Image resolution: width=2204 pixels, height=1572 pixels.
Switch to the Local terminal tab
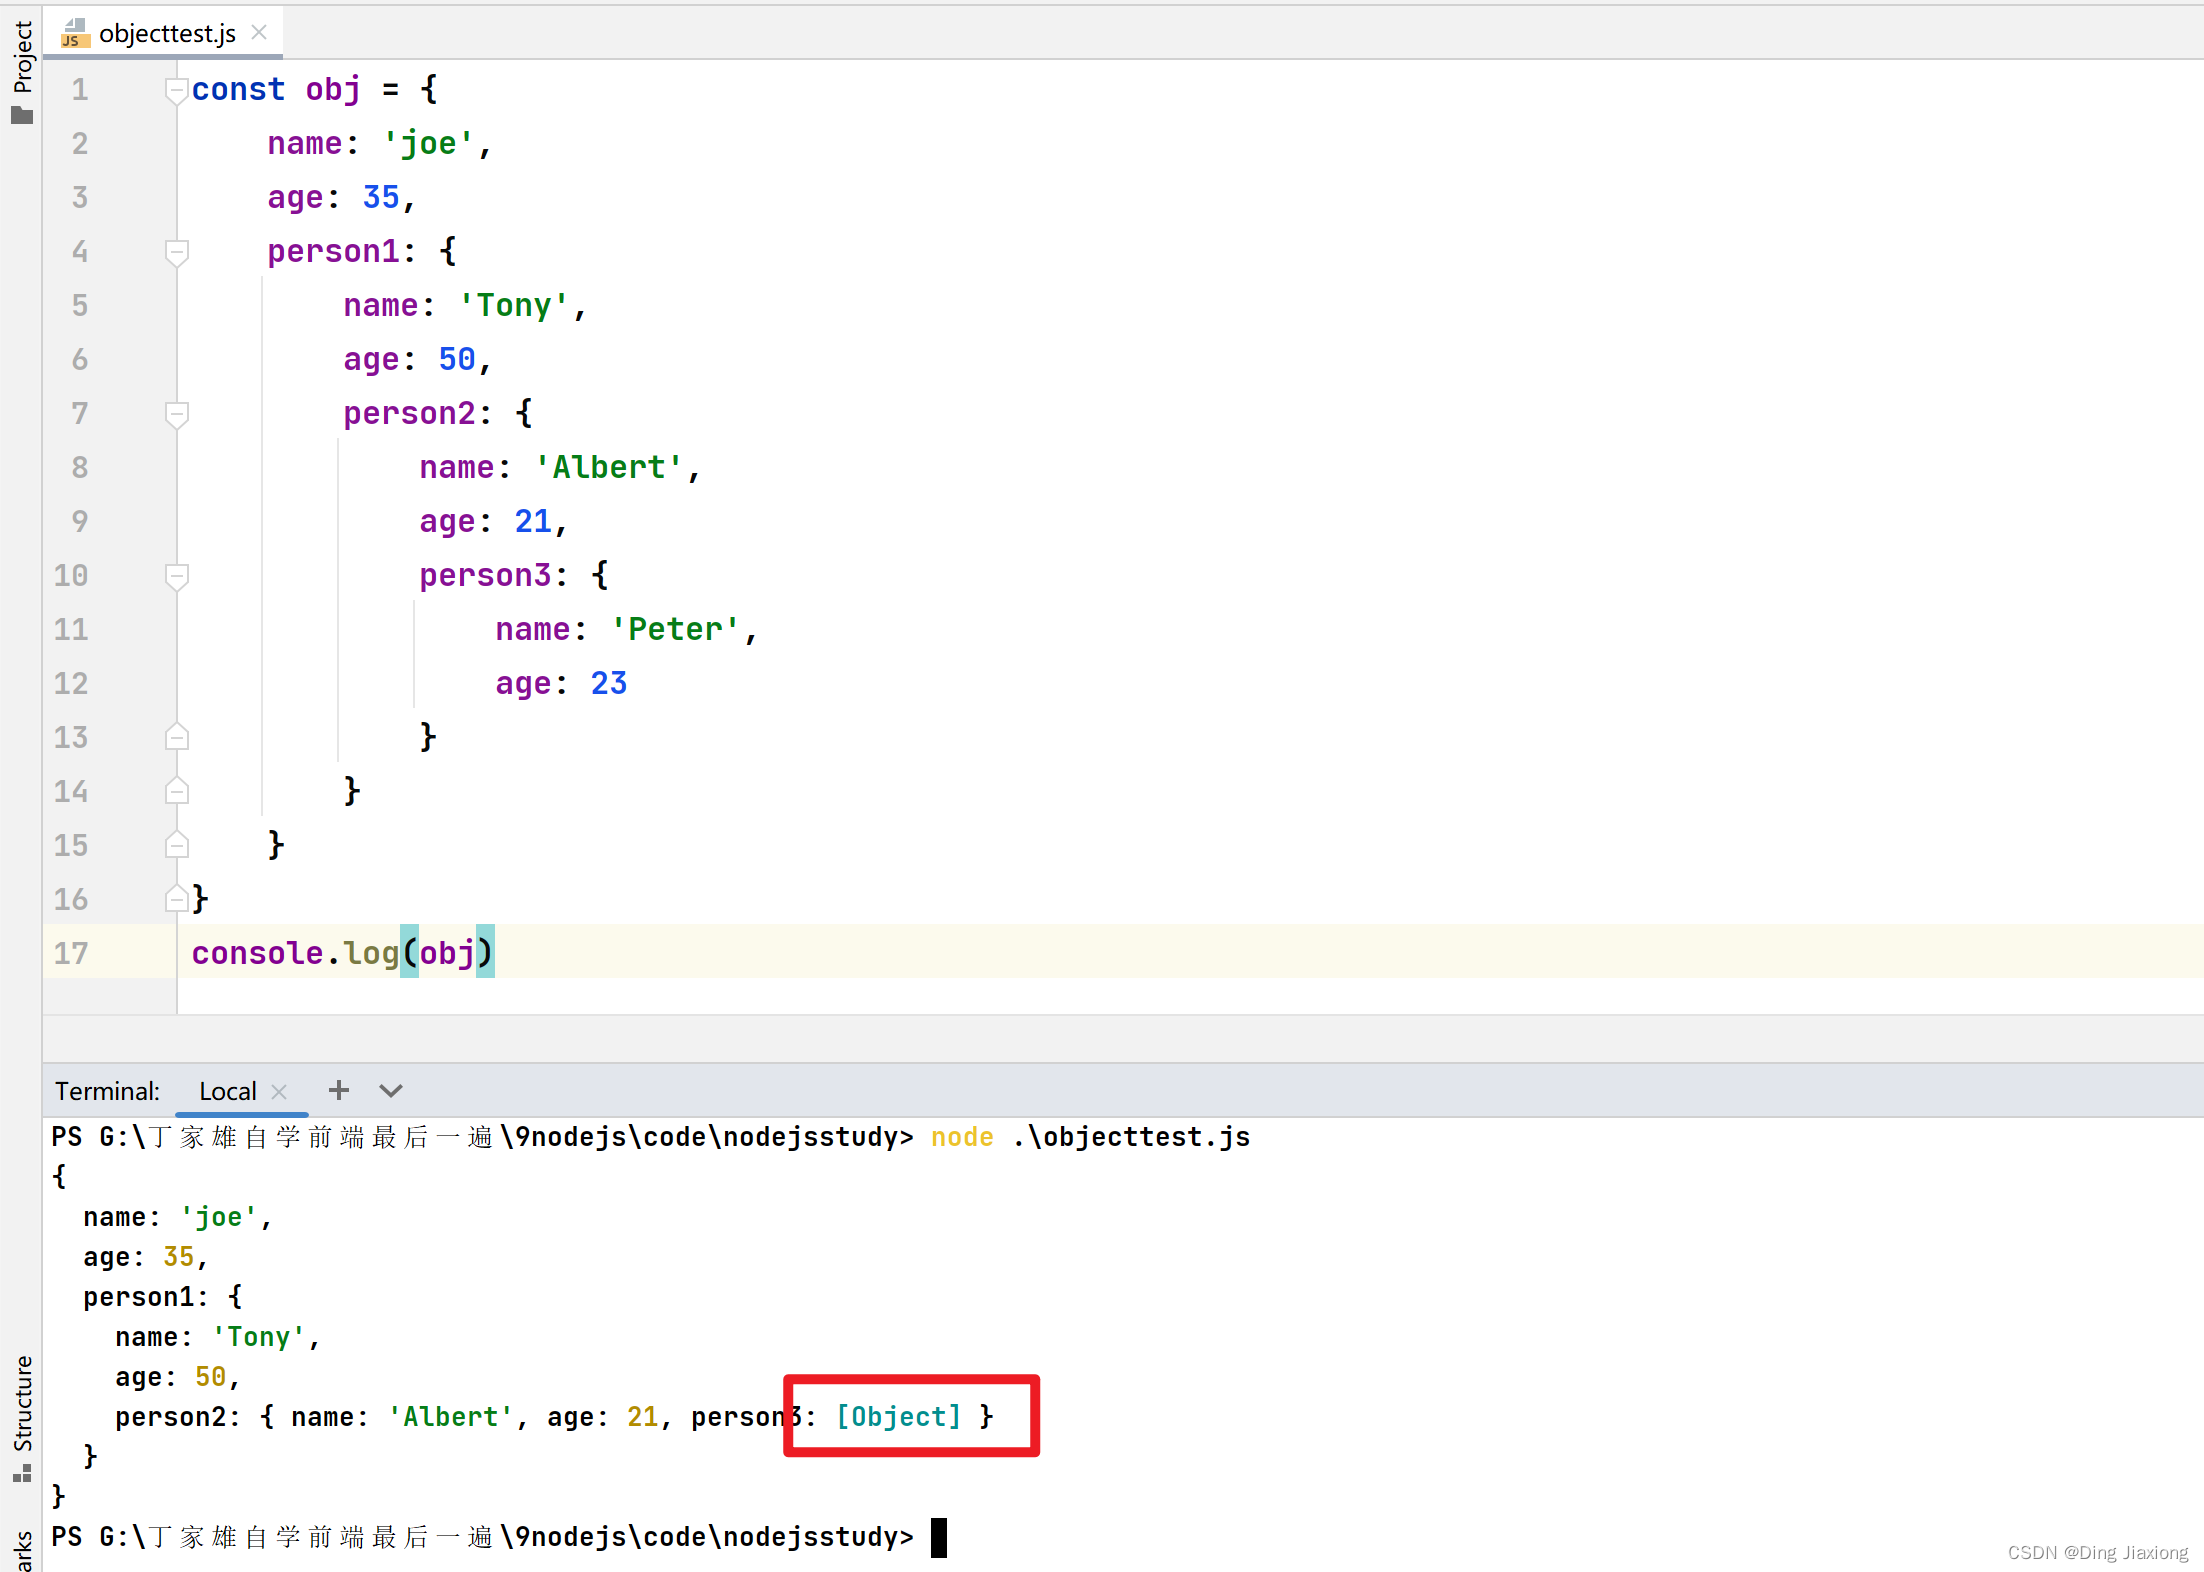click(227, 1091)
